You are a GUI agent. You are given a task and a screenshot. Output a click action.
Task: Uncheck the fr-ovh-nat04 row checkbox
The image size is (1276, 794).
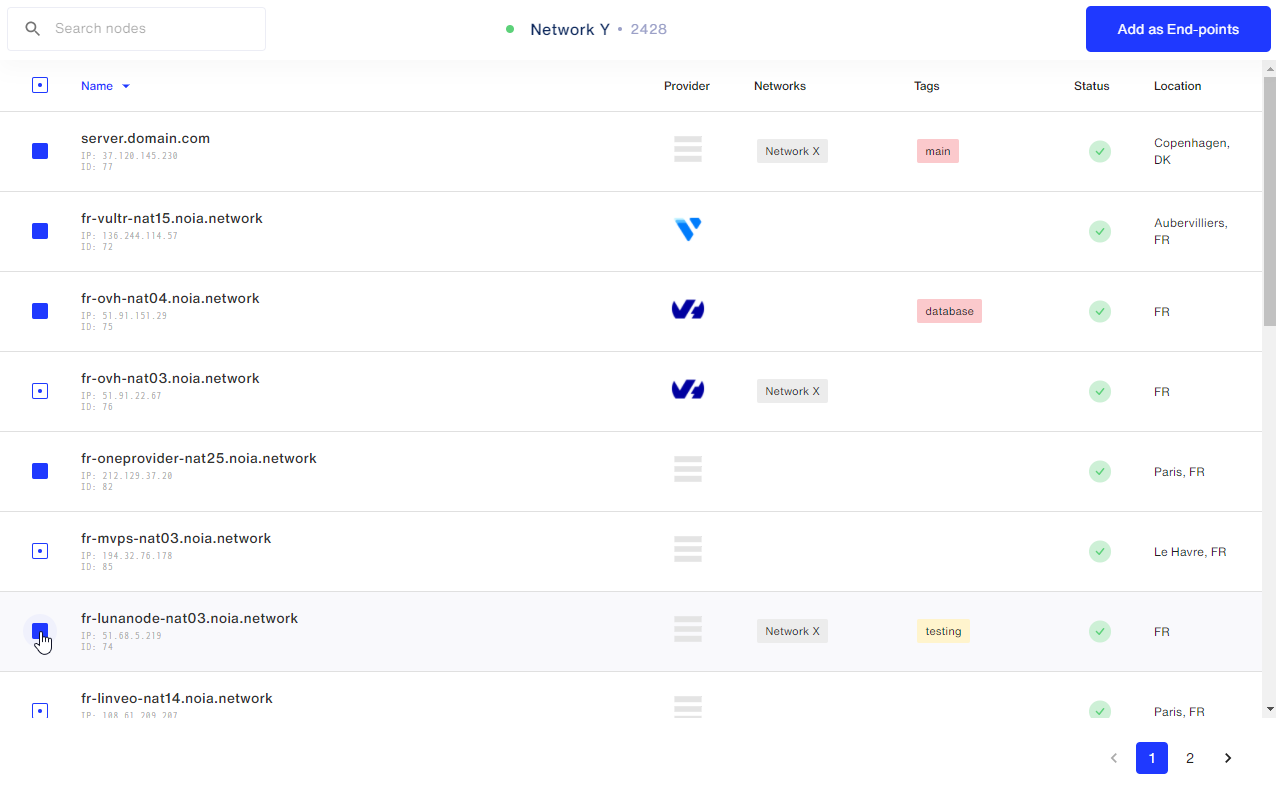(40, 311)
